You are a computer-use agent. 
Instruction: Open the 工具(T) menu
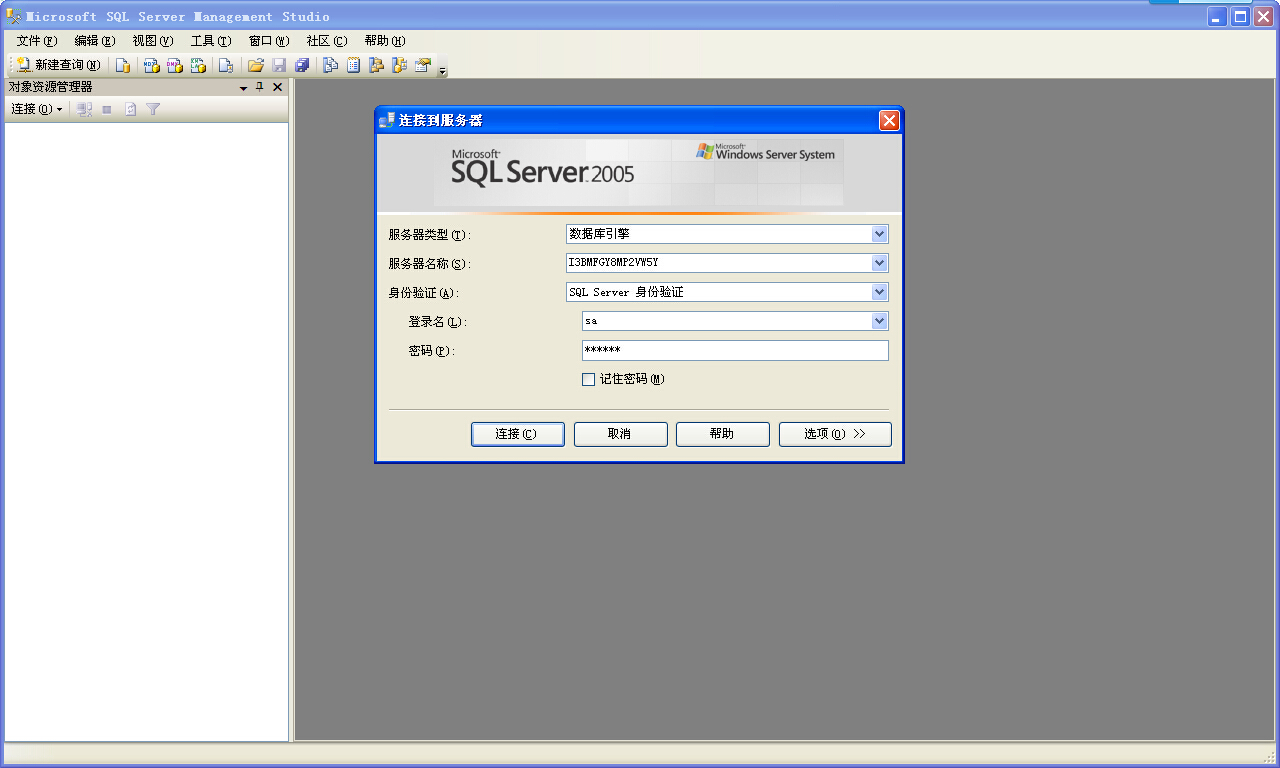pyautogui.click(x=211, y=41)
